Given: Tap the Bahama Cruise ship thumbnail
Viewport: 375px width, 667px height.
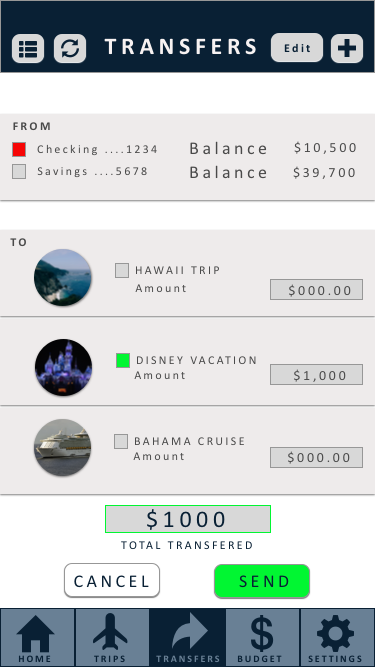Looking at the screenshot, I should pyautogui.click(x=62, y=447).
